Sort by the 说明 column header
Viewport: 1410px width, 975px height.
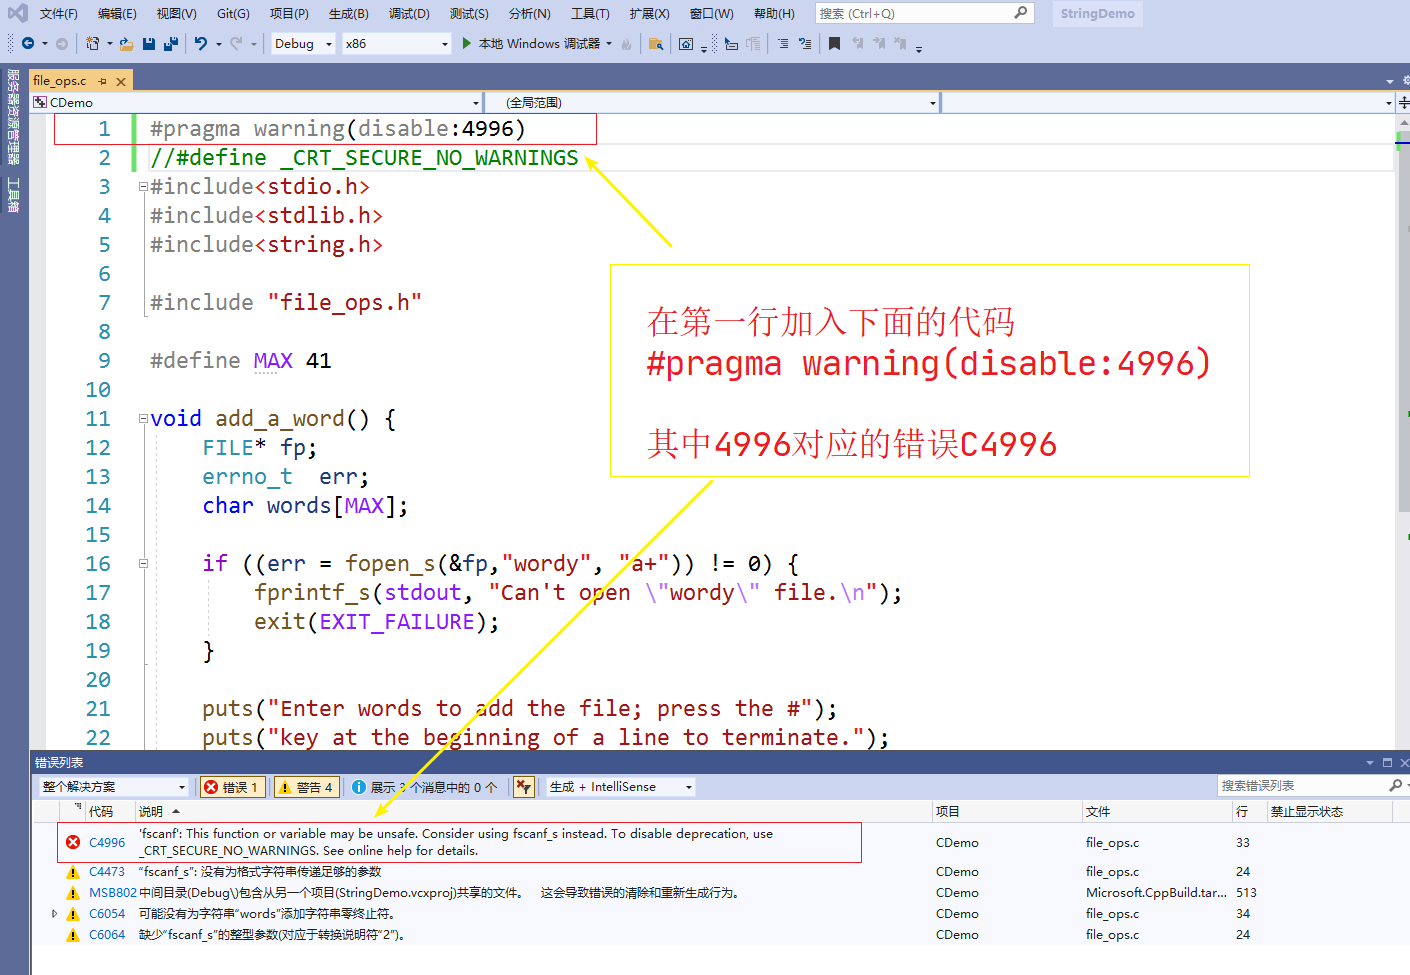533,811
